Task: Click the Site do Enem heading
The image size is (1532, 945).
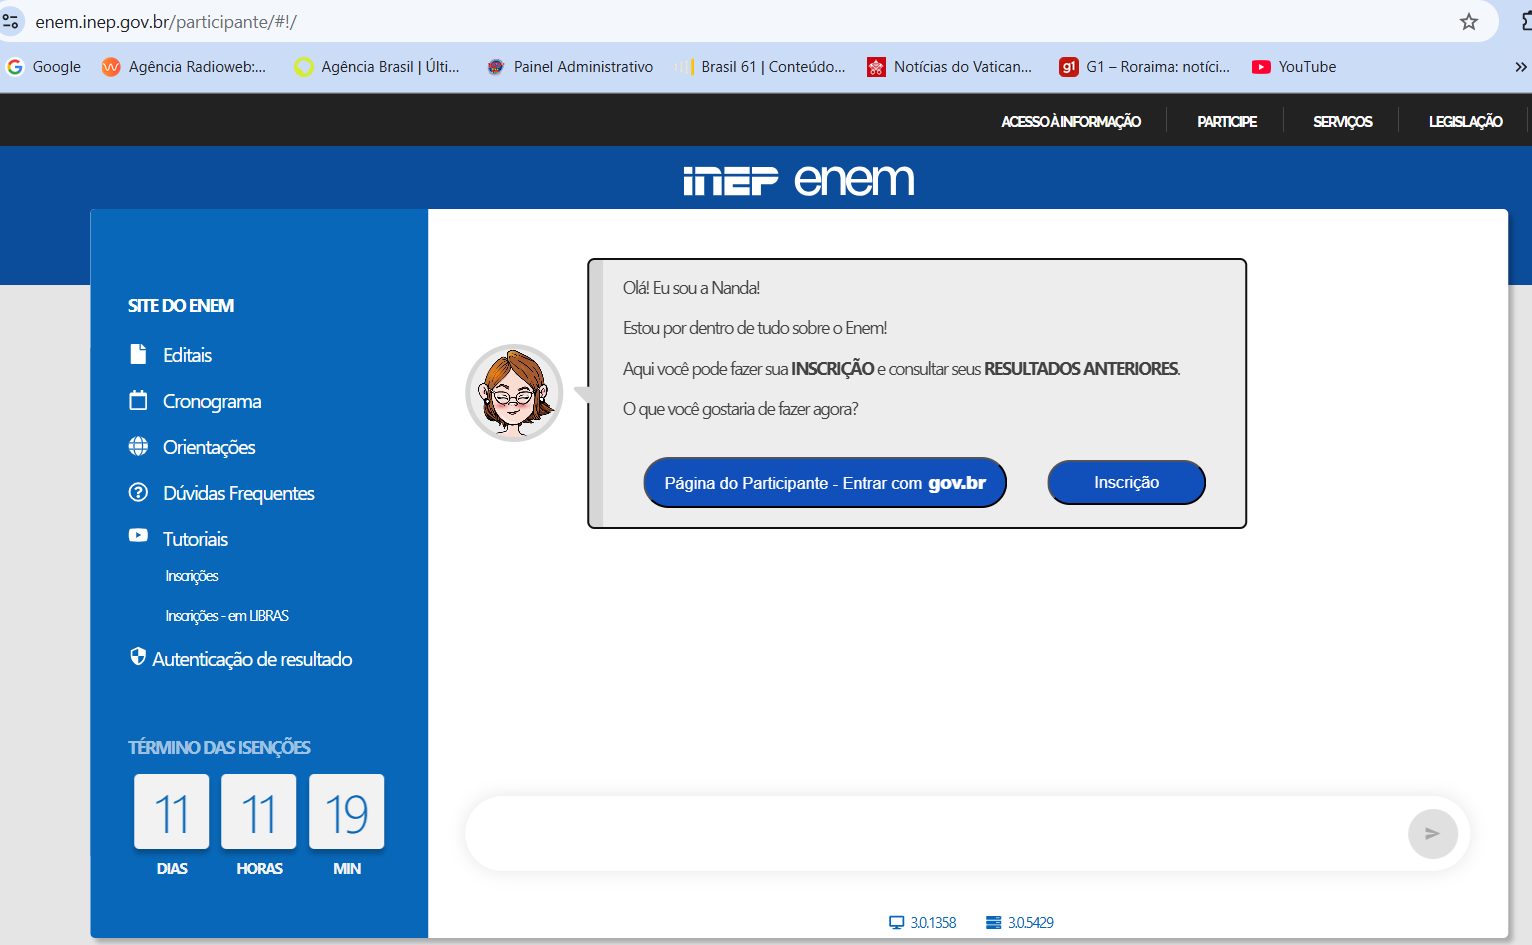Action: tap(181, 306)
